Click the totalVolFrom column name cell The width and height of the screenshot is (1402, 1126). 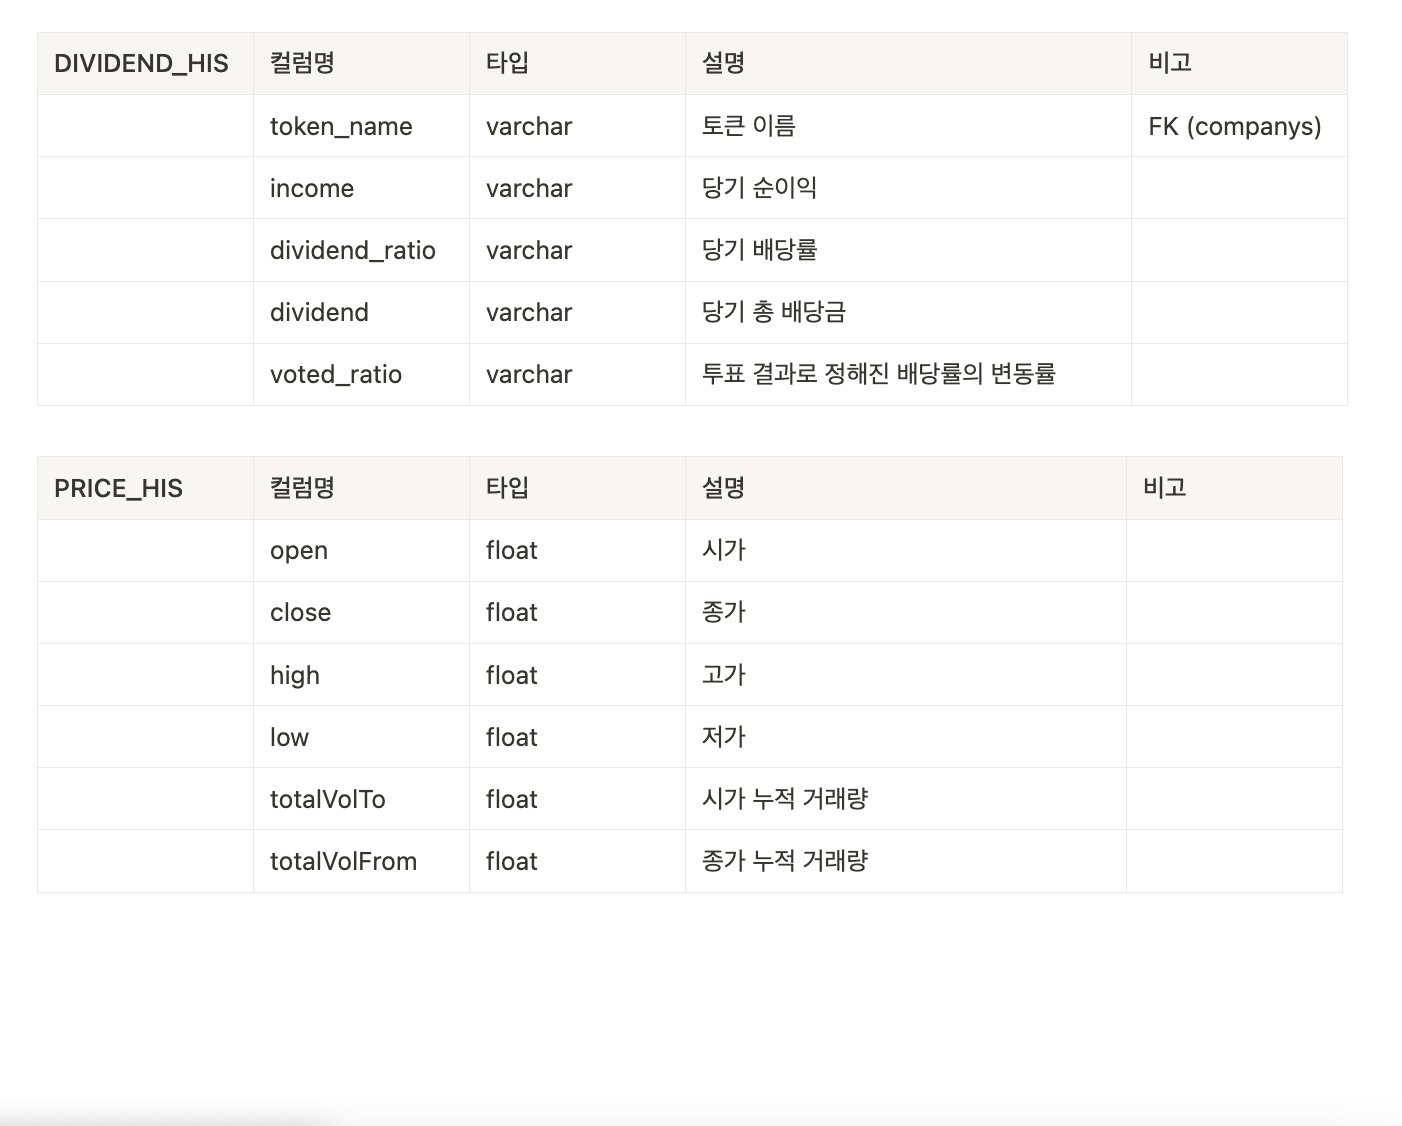click(x=361, y=861)
